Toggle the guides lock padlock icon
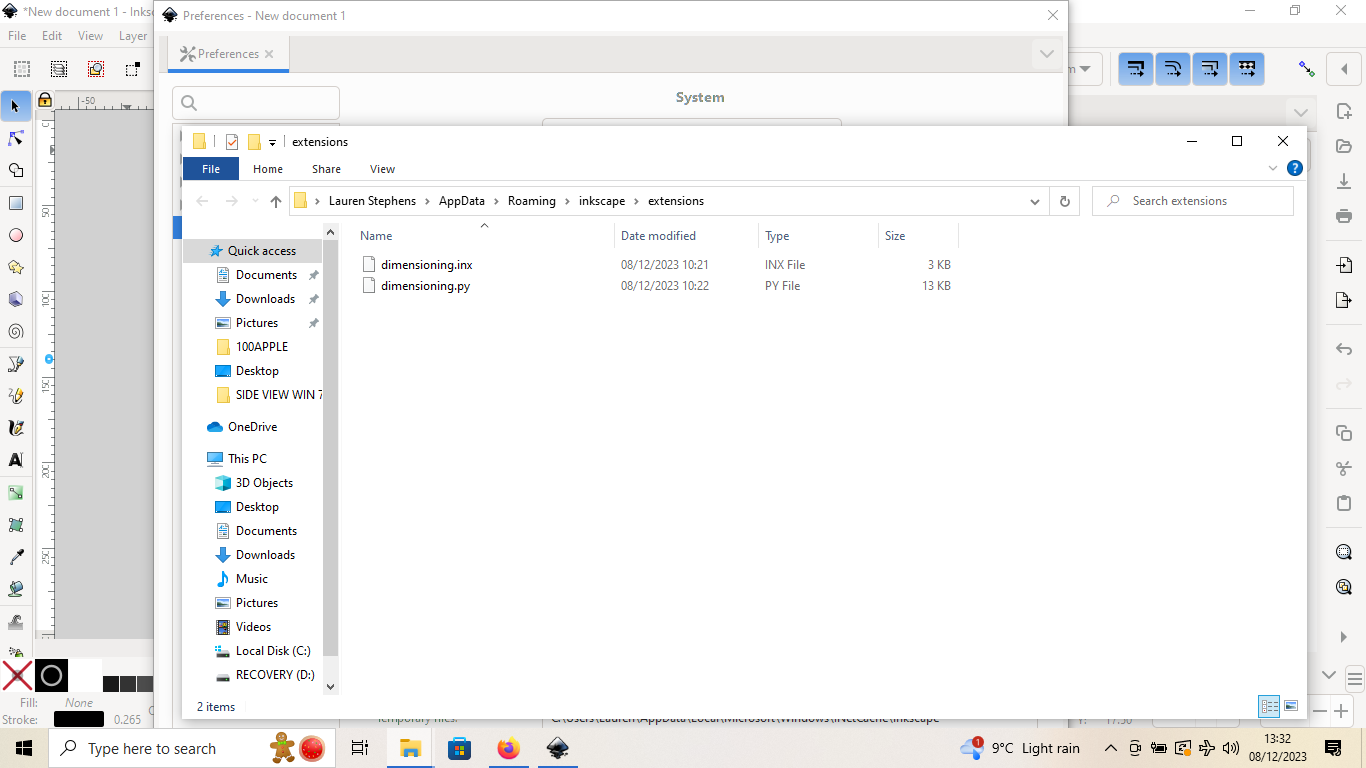 44,100
